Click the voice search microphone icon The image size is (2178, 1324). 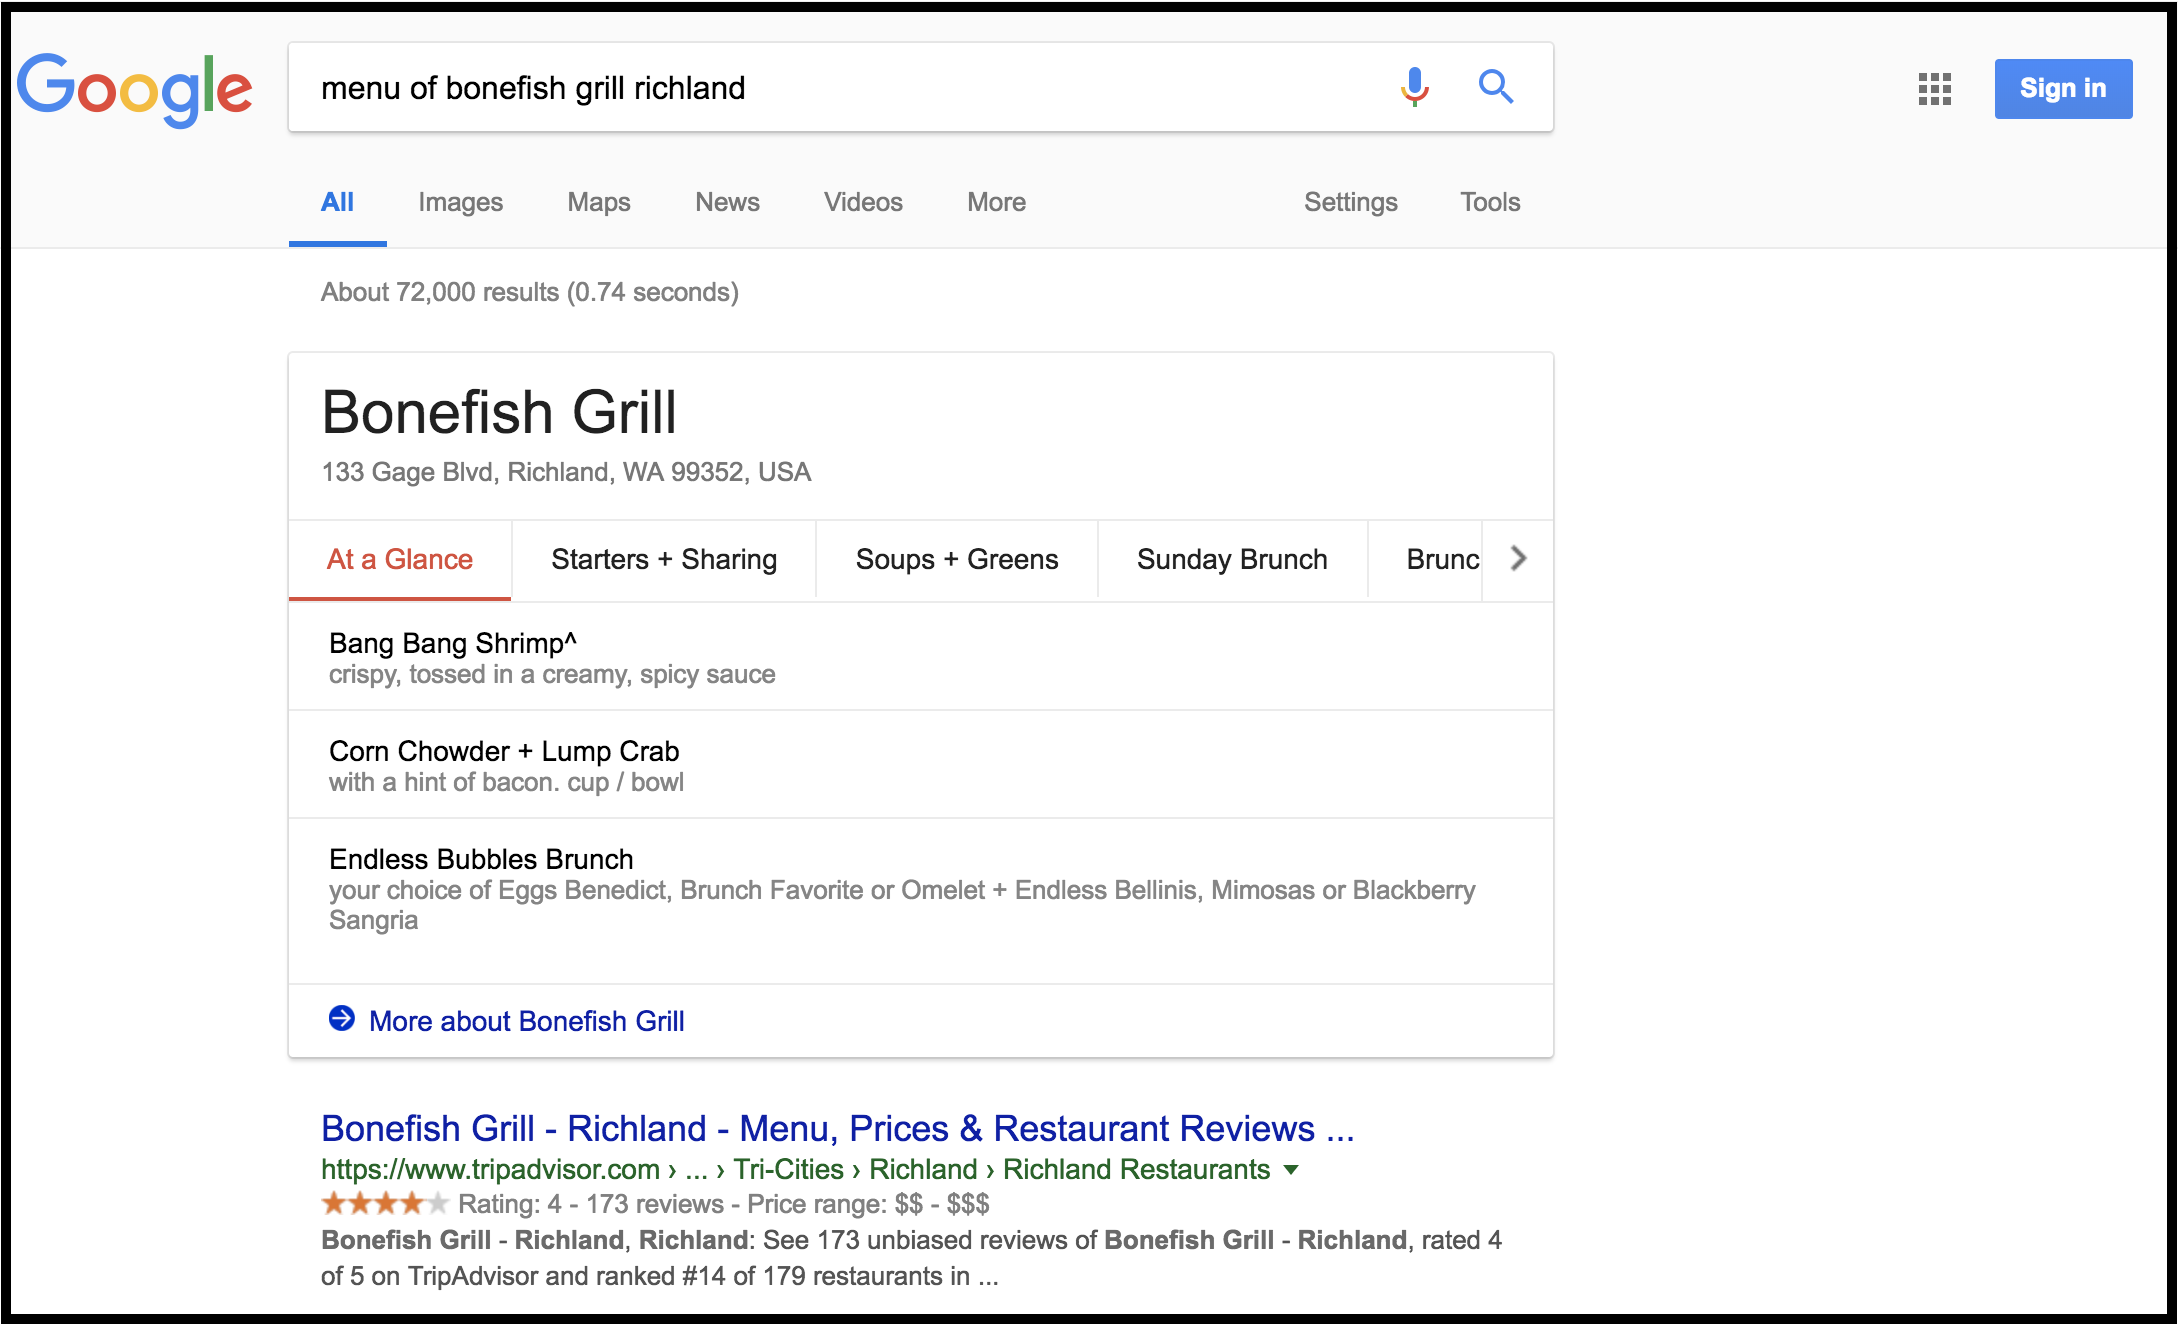[1414, 87]
